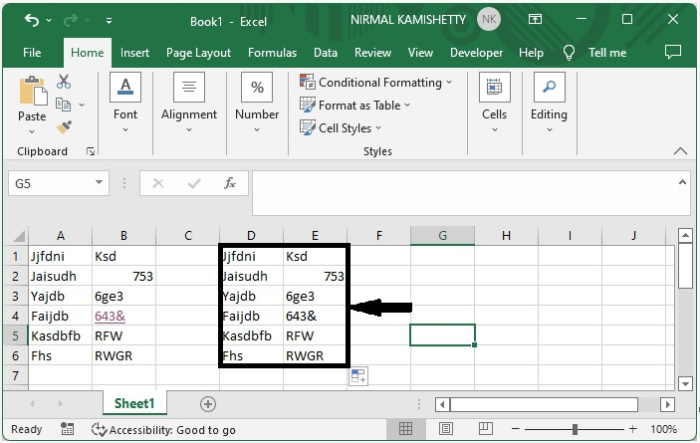Switch to the Insert tab
700x443 pixels.
[134, 53]
